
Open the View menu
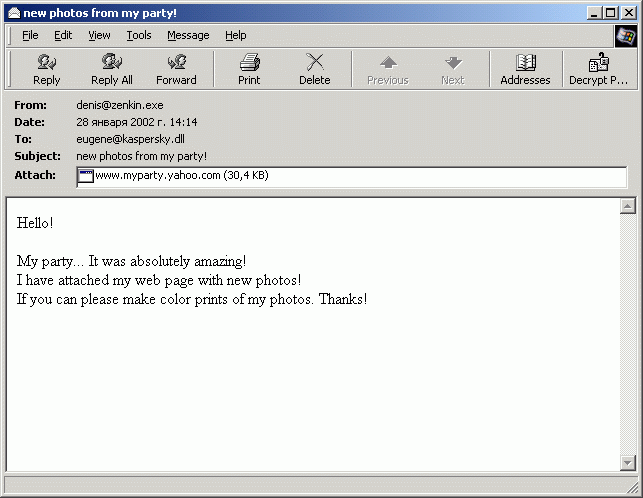tap(99, 35)
